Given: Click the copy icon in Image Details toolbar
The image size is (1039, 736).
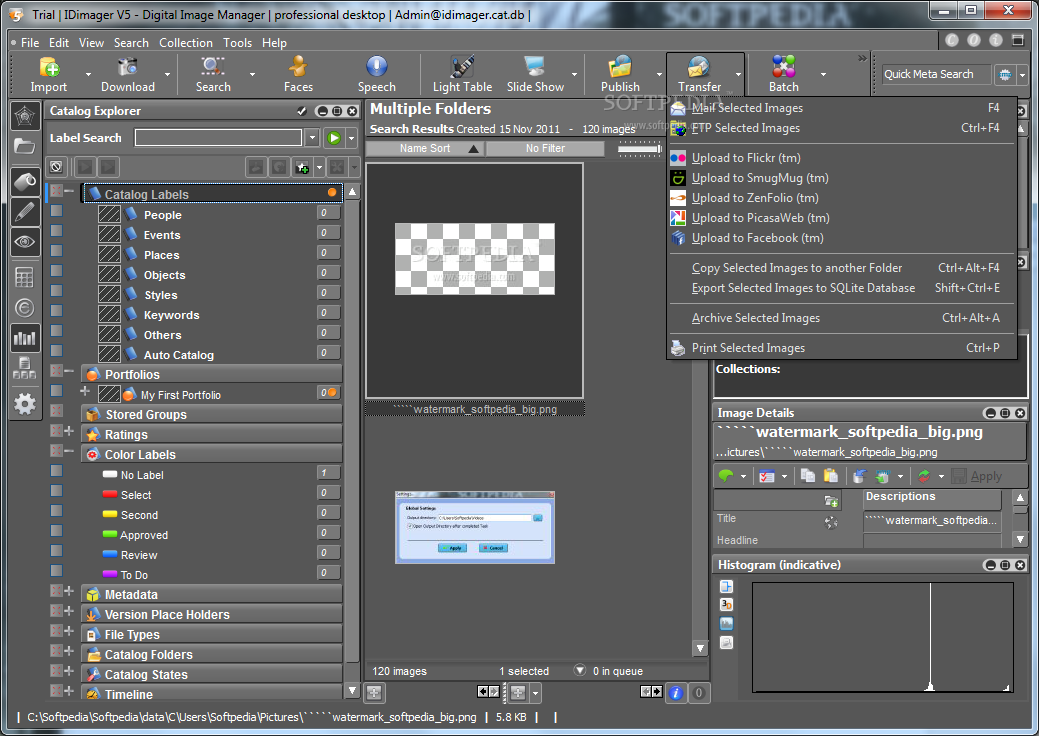Looking at the screenshot, I should [x=807, y=476].
